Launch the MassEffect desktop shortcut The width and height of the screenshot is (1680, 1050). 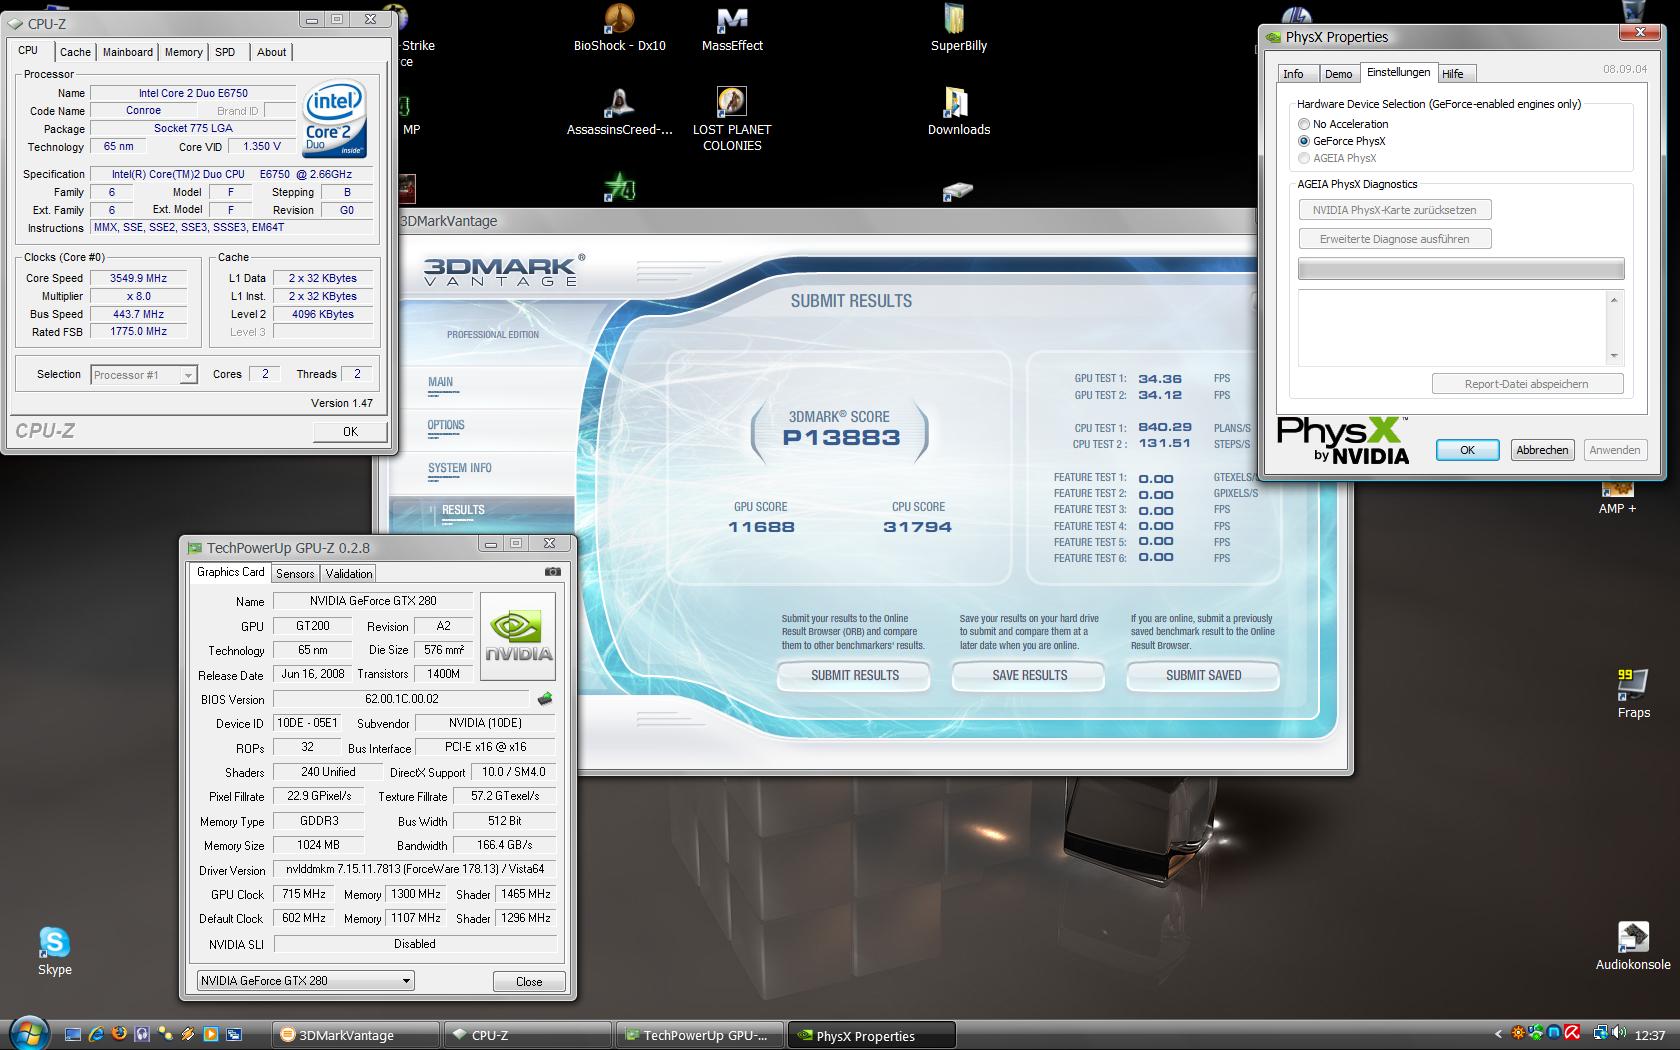tap(732, 28)
